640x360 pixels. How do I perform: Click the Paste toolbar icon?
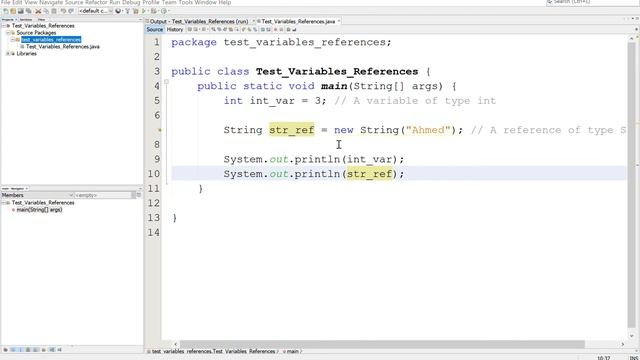54,11
